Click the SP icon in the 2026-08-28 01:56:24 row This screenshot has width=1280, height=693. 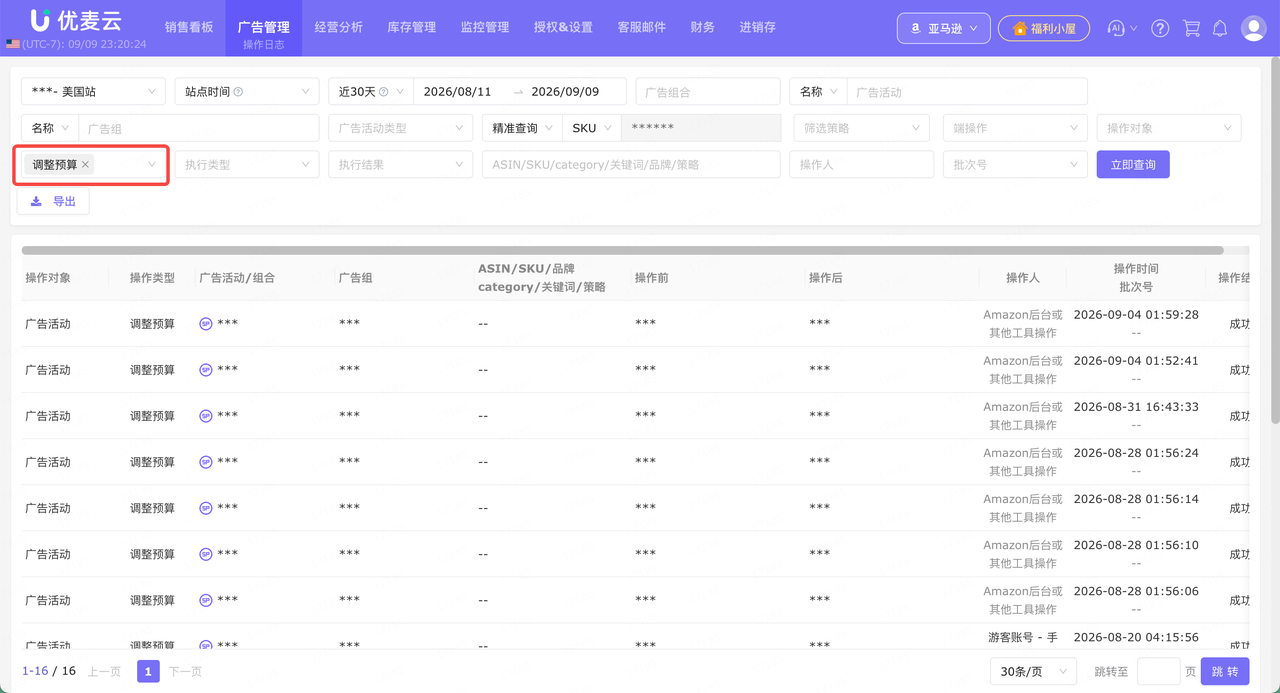(x=206, y=462)
